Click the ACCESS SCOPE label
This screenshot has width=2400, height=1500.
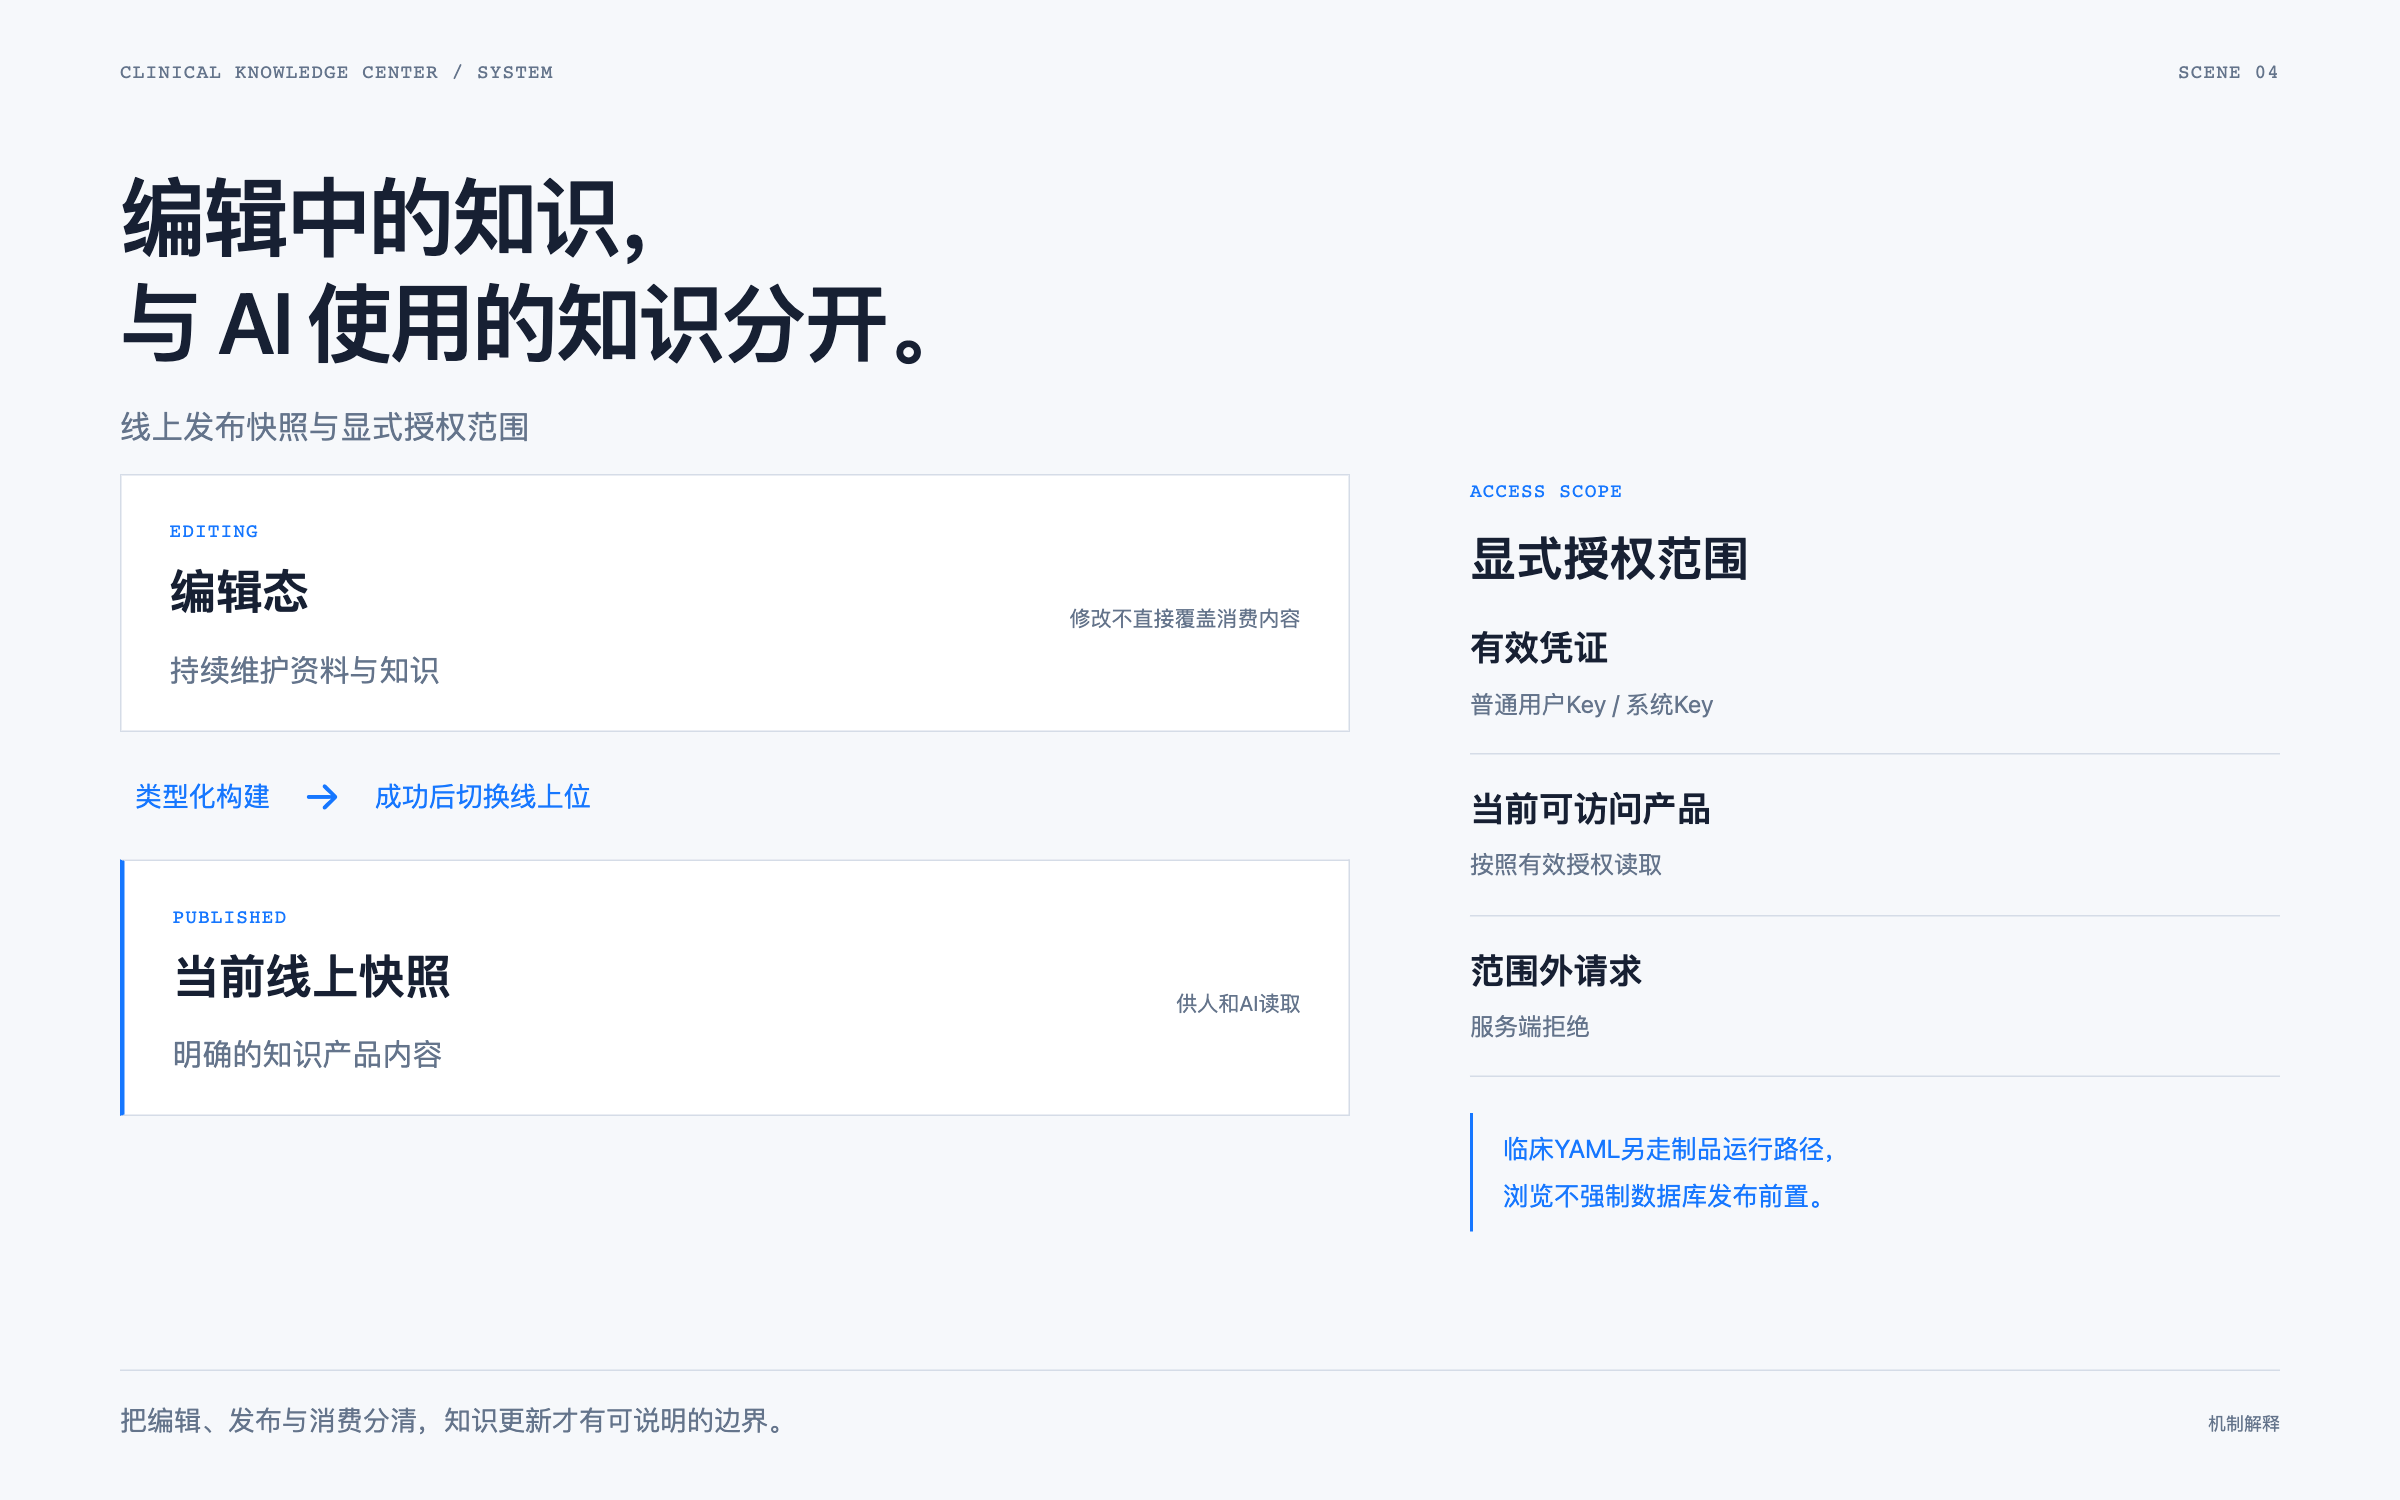[x=1546, y=491]
